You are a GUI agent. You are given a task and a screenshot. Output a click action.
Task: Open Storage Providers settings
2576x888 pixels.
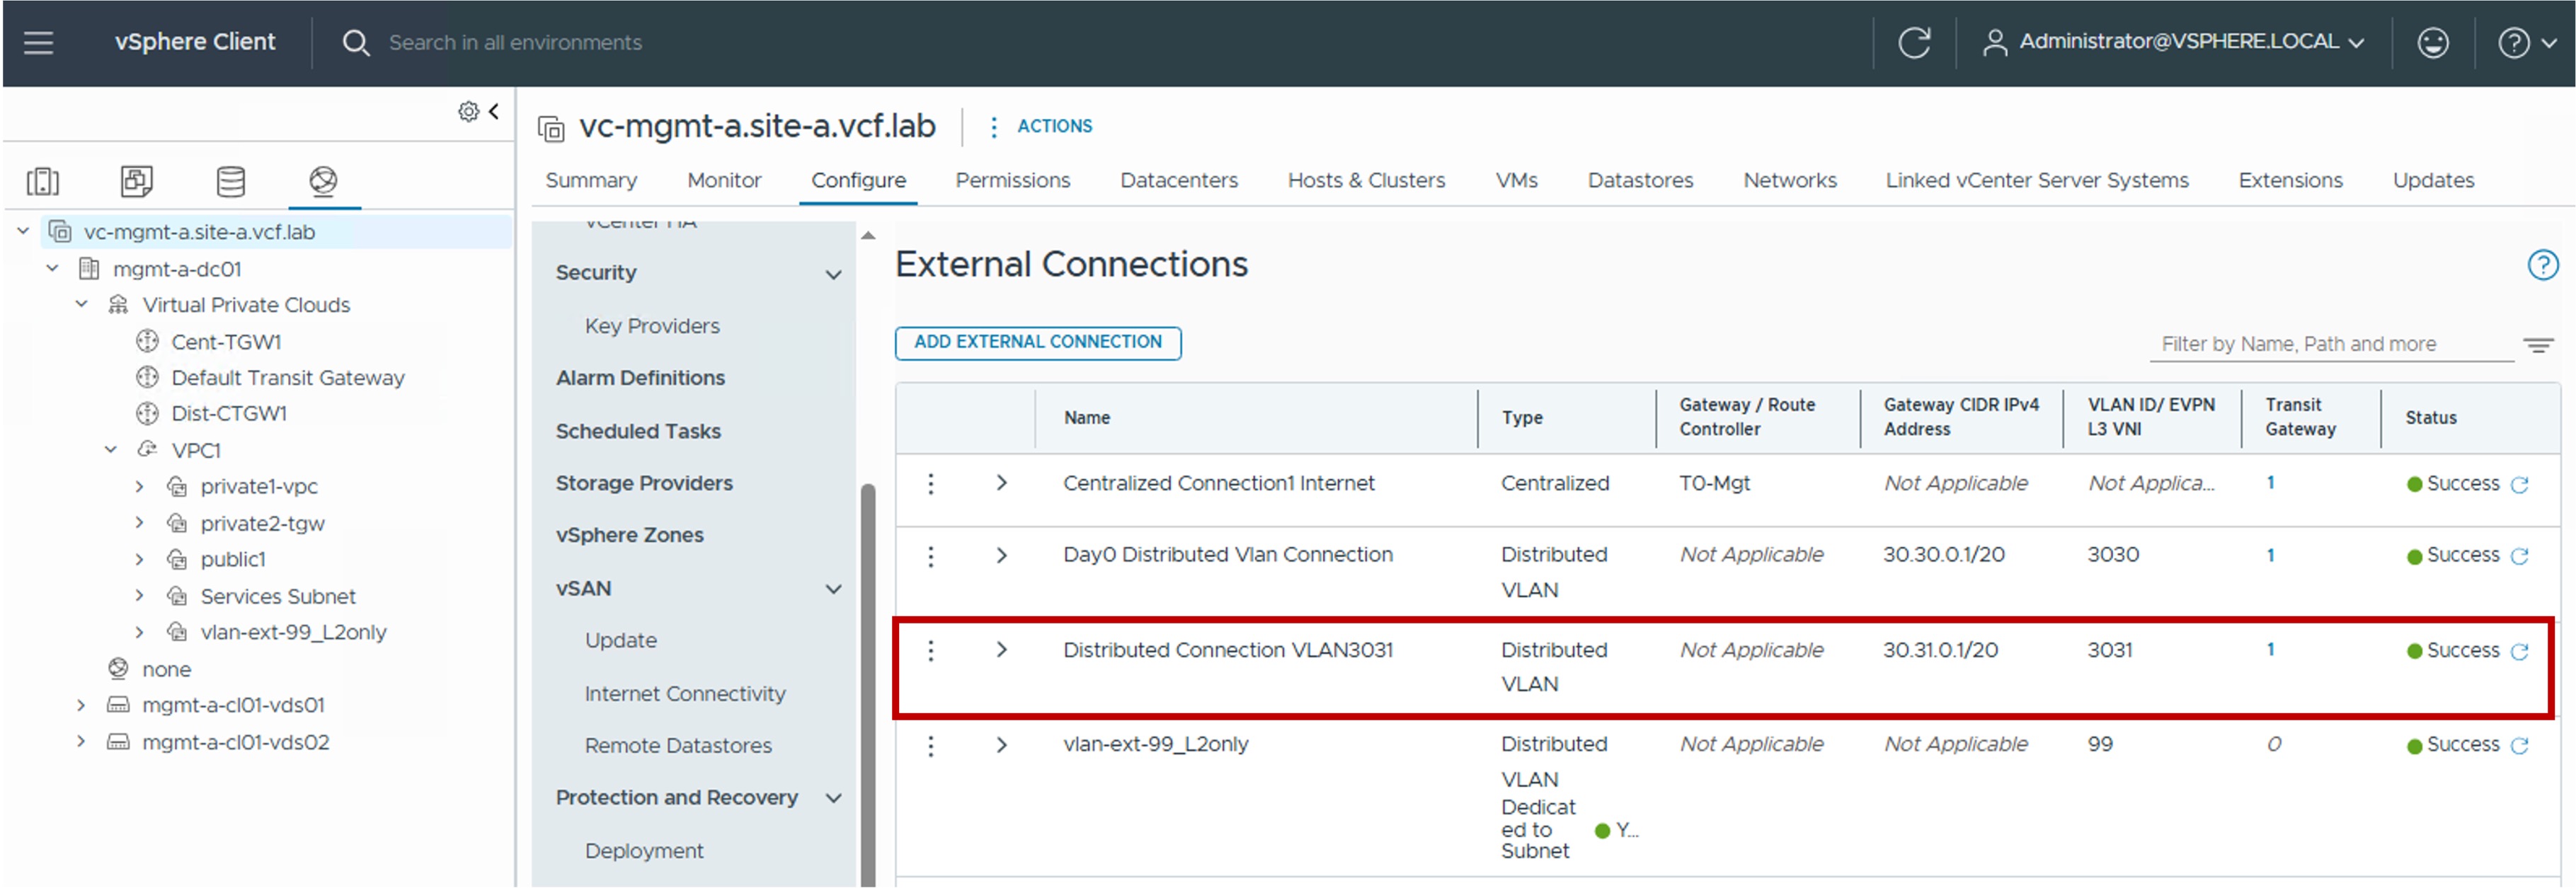644,484
